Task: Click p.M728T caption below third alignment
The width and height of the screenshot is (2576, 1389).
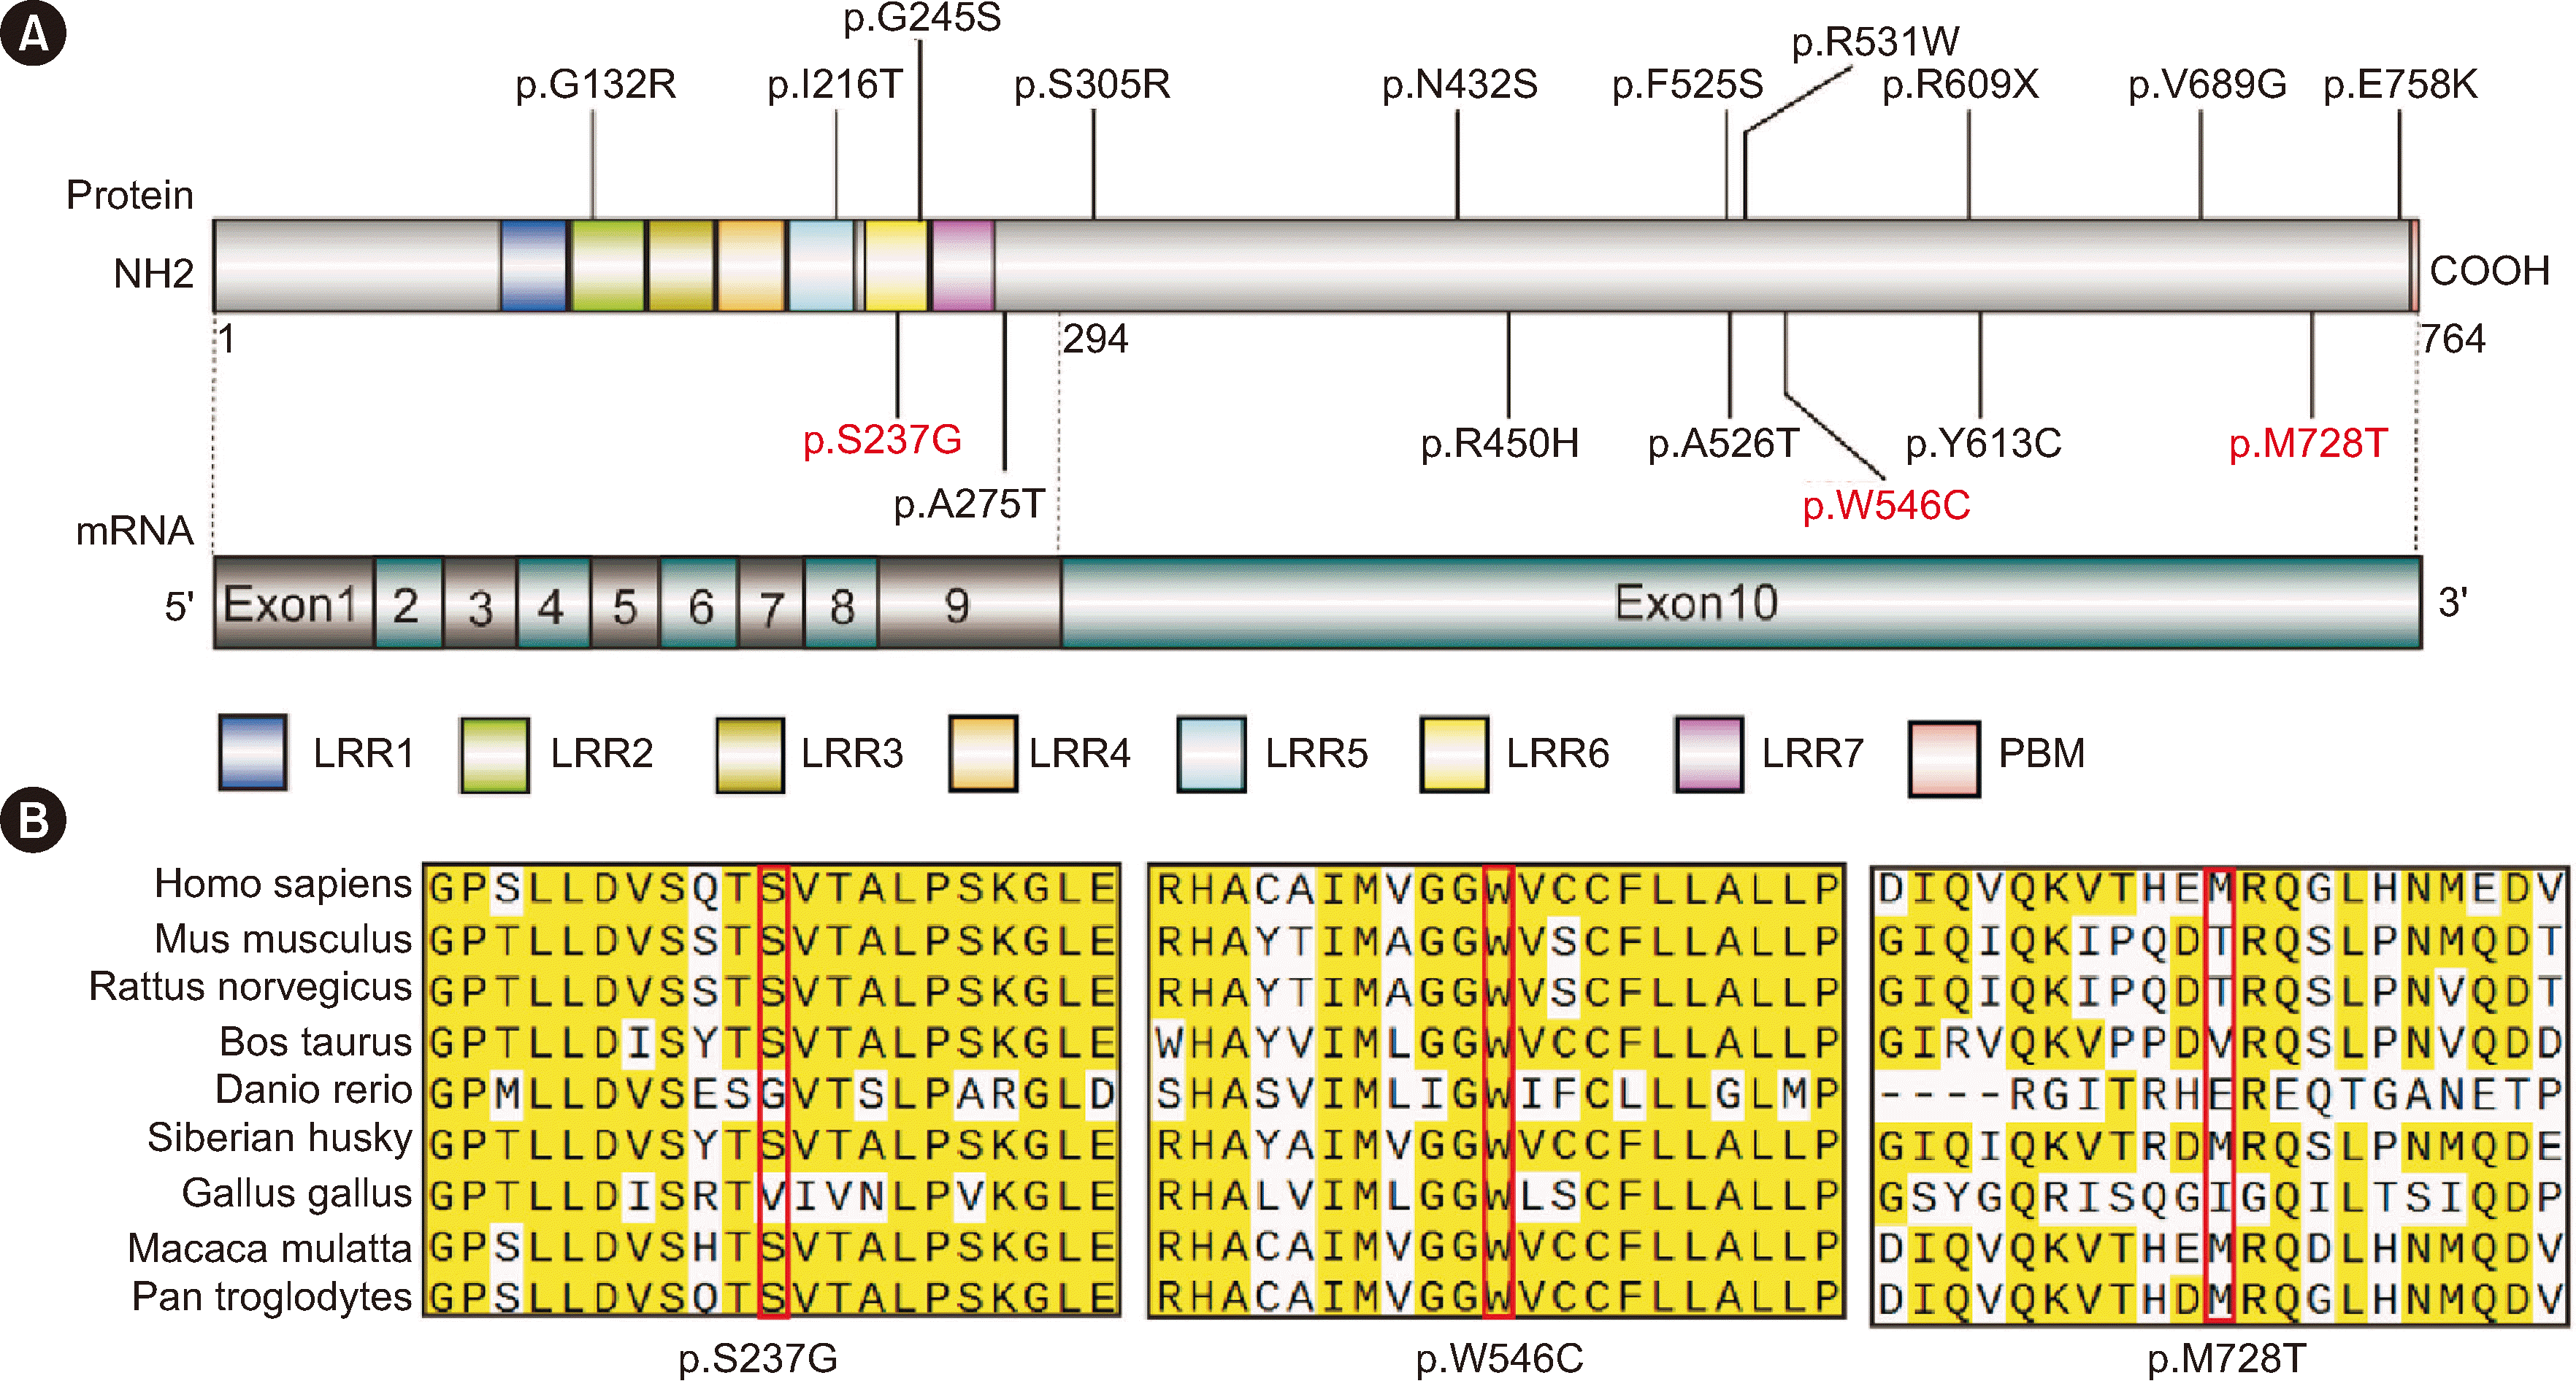Action: (2227, 1359)
